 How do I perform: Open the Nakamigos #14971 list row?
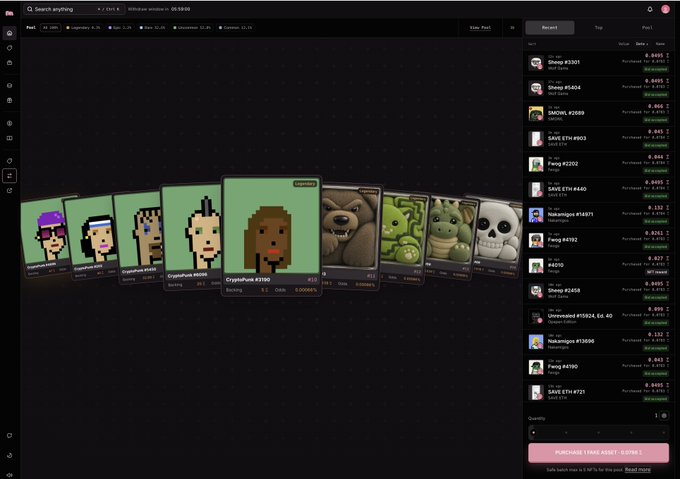pos(598,215)
